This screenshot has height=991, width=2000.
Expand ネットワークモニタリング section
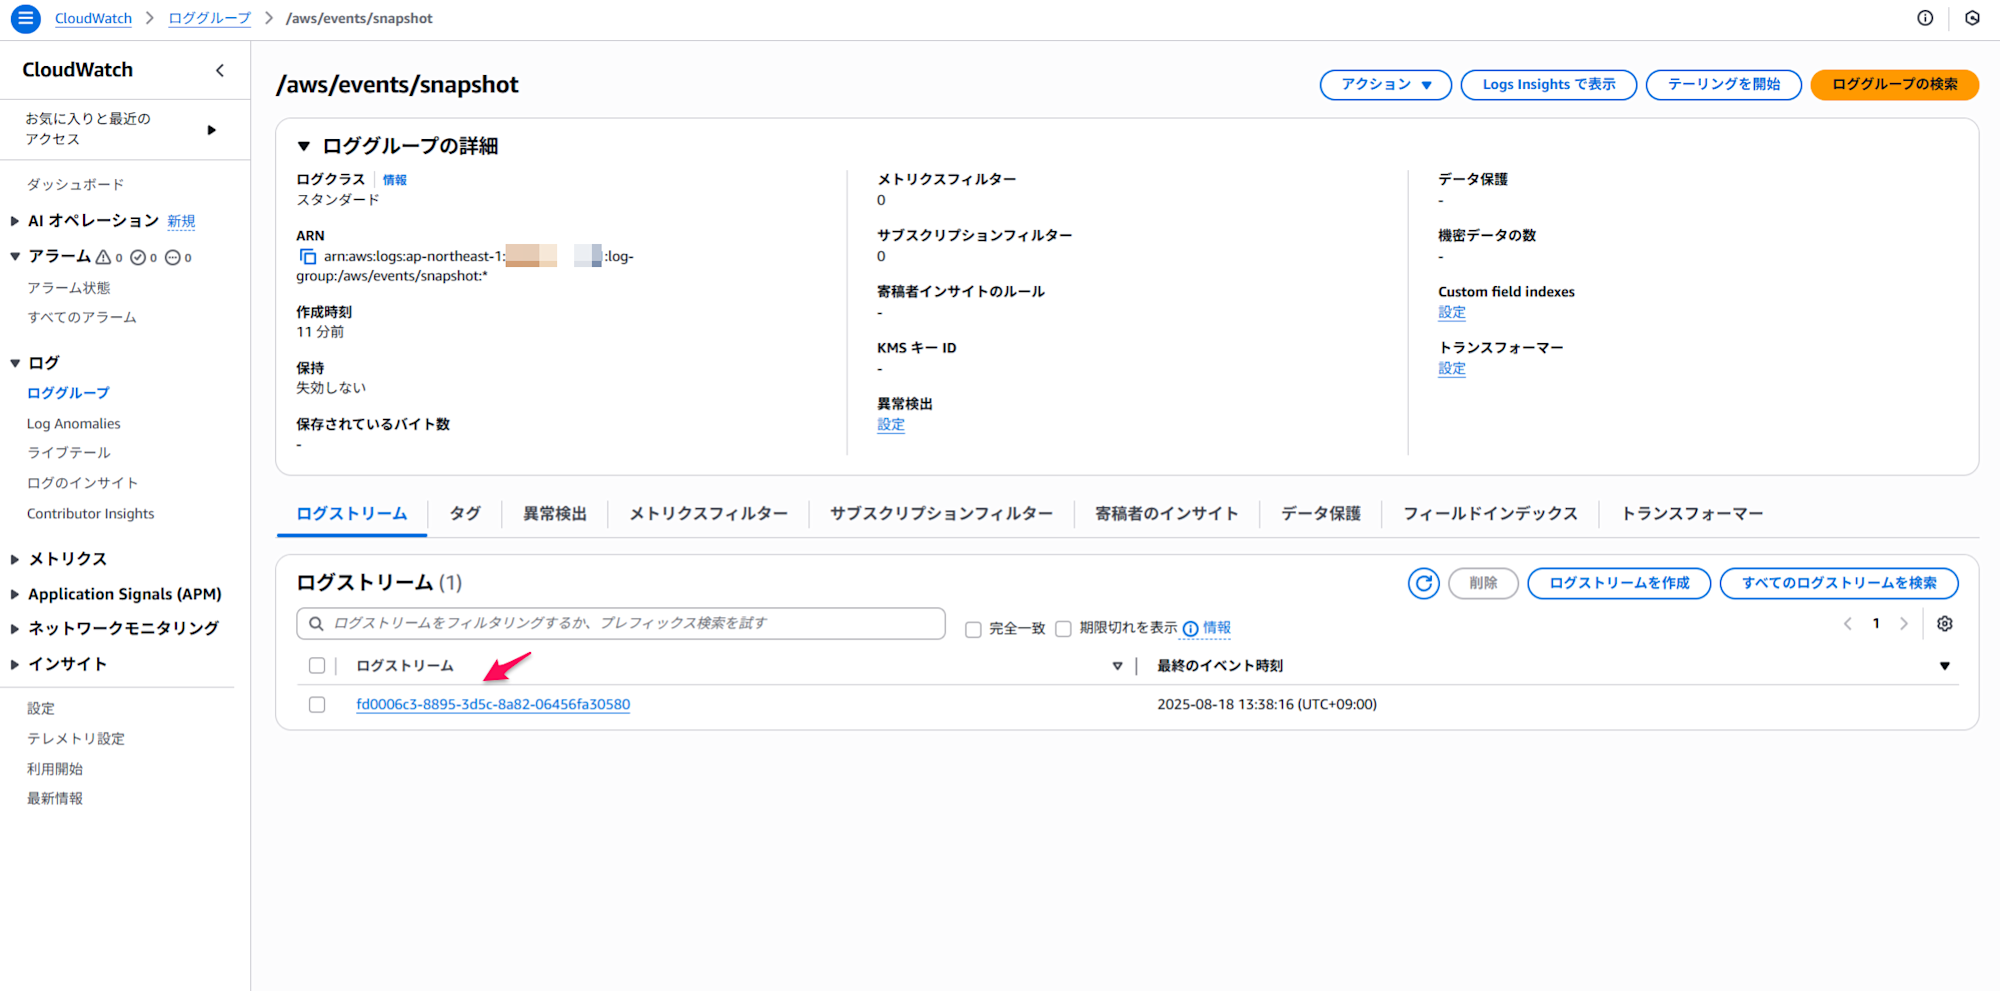tap(15, 629)
